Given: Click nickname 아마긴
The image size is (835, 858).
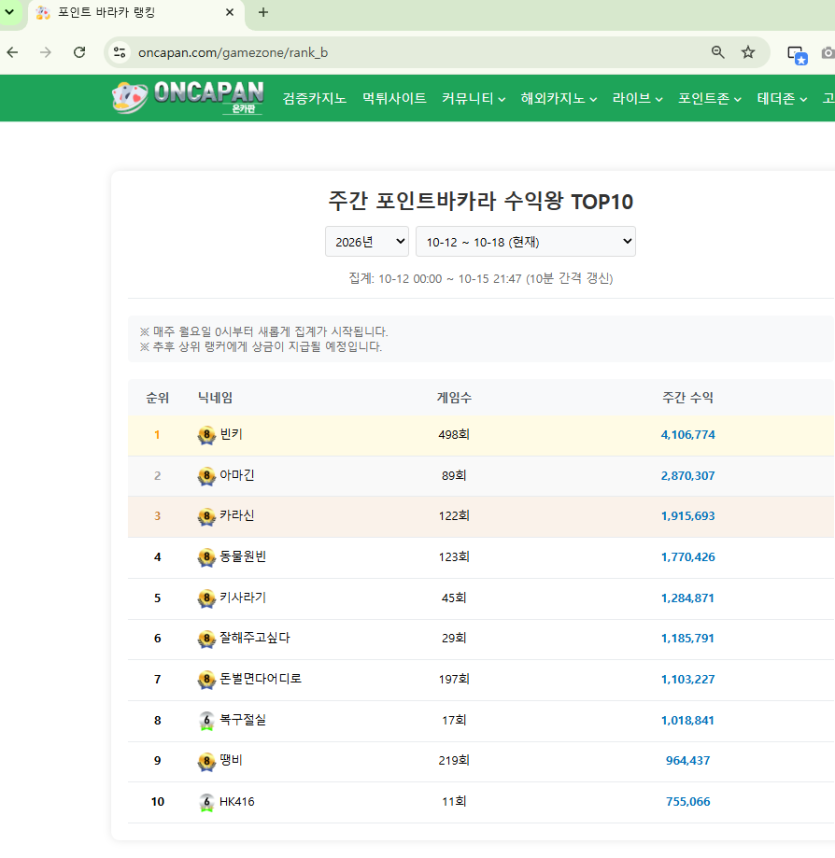Looking at the screenshot, I should [237, 476].
